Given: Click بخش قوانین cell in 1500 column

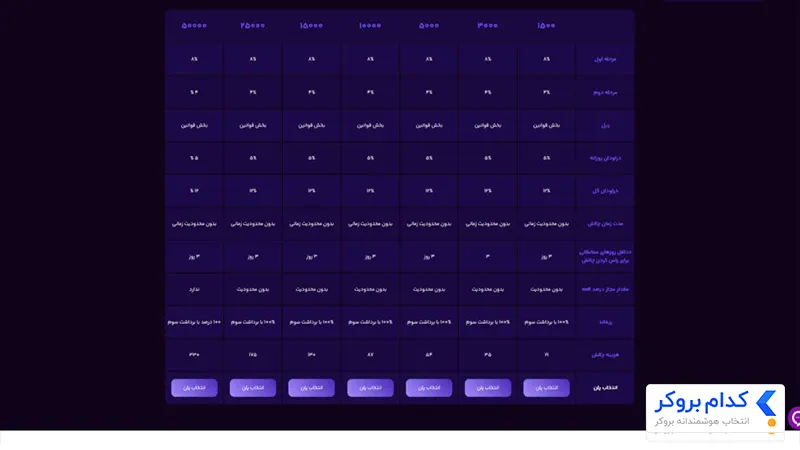Looking at the screenshot, I should (546, 126).
